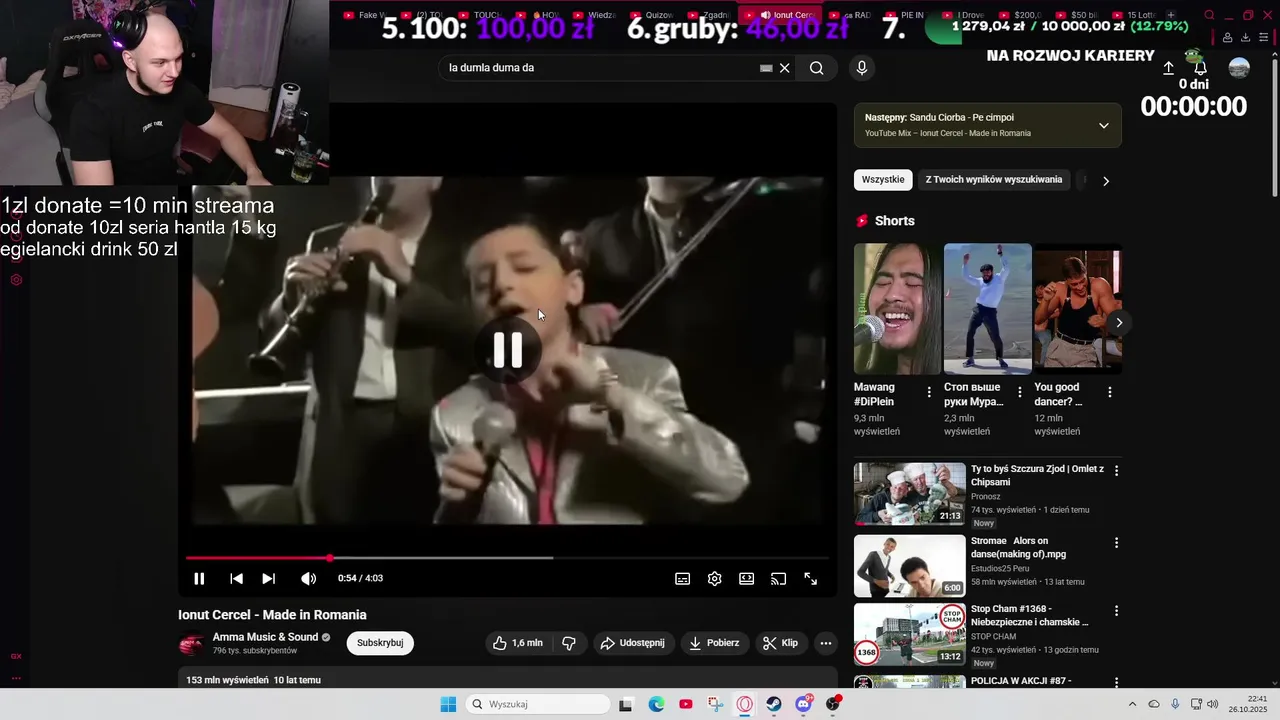
Task: Click the Wyszukaj taskbar search box
Action: tap(538, 704)
